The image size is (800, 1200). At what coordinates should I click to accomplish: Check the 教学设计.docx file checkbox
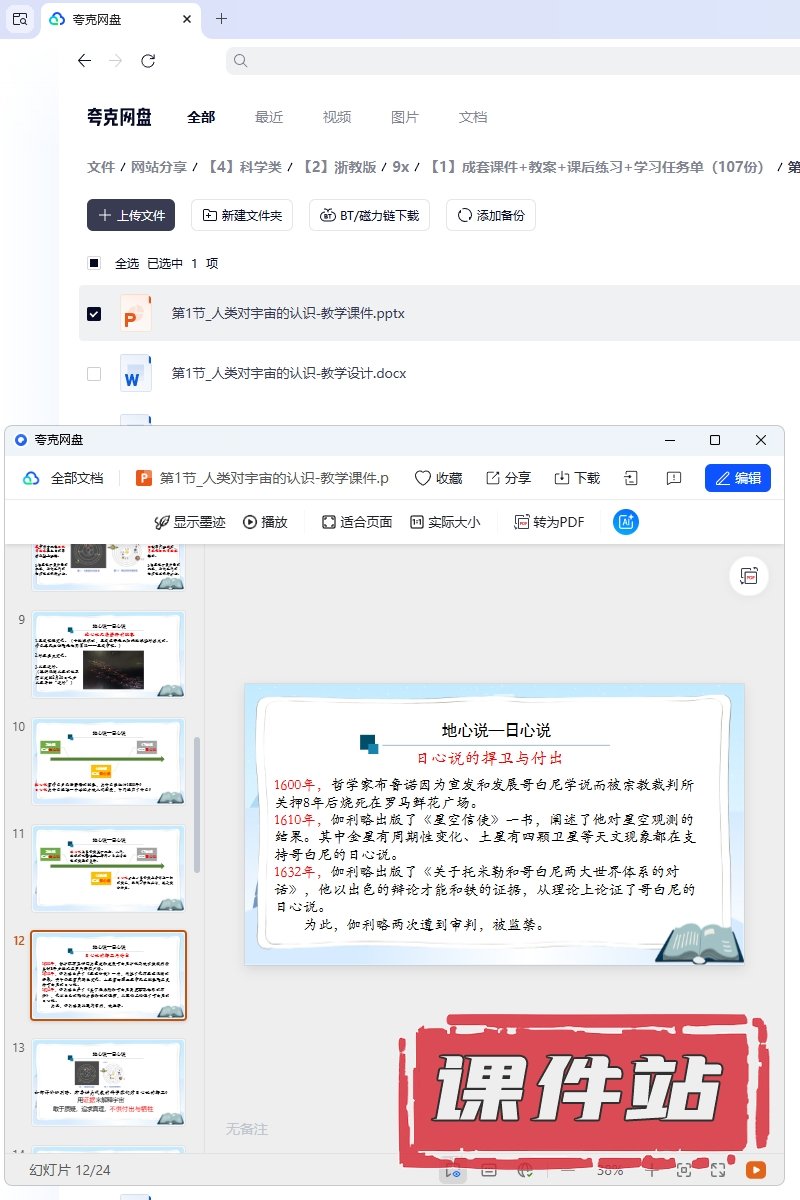pos(94,374)
